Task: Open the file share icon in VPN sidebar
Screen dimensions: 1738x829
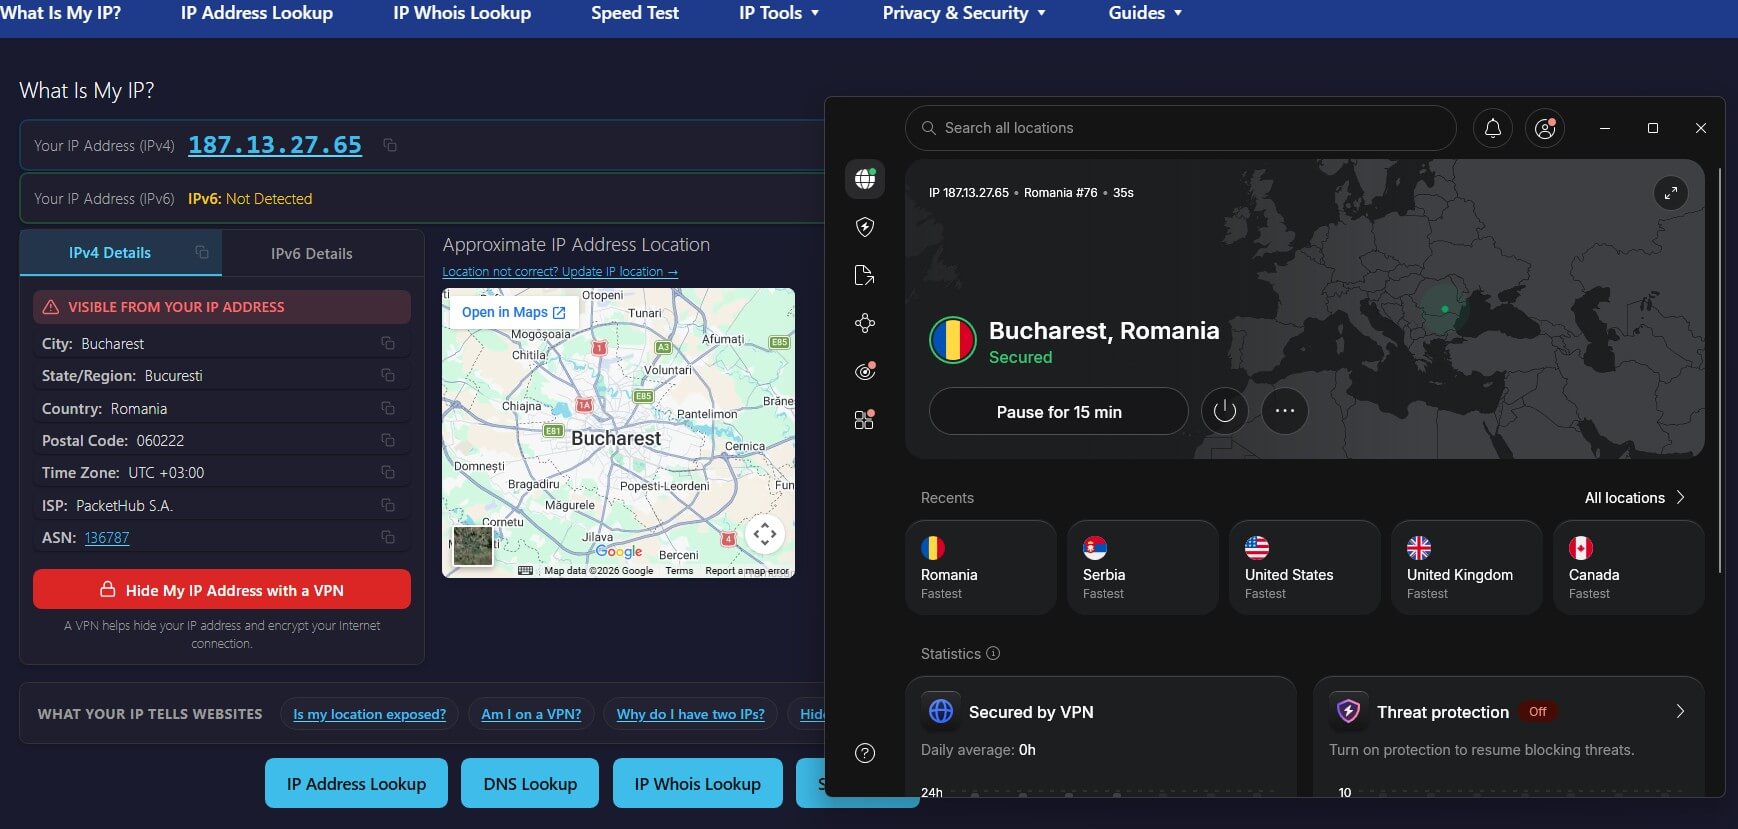Action: click(x=865, y=275)
